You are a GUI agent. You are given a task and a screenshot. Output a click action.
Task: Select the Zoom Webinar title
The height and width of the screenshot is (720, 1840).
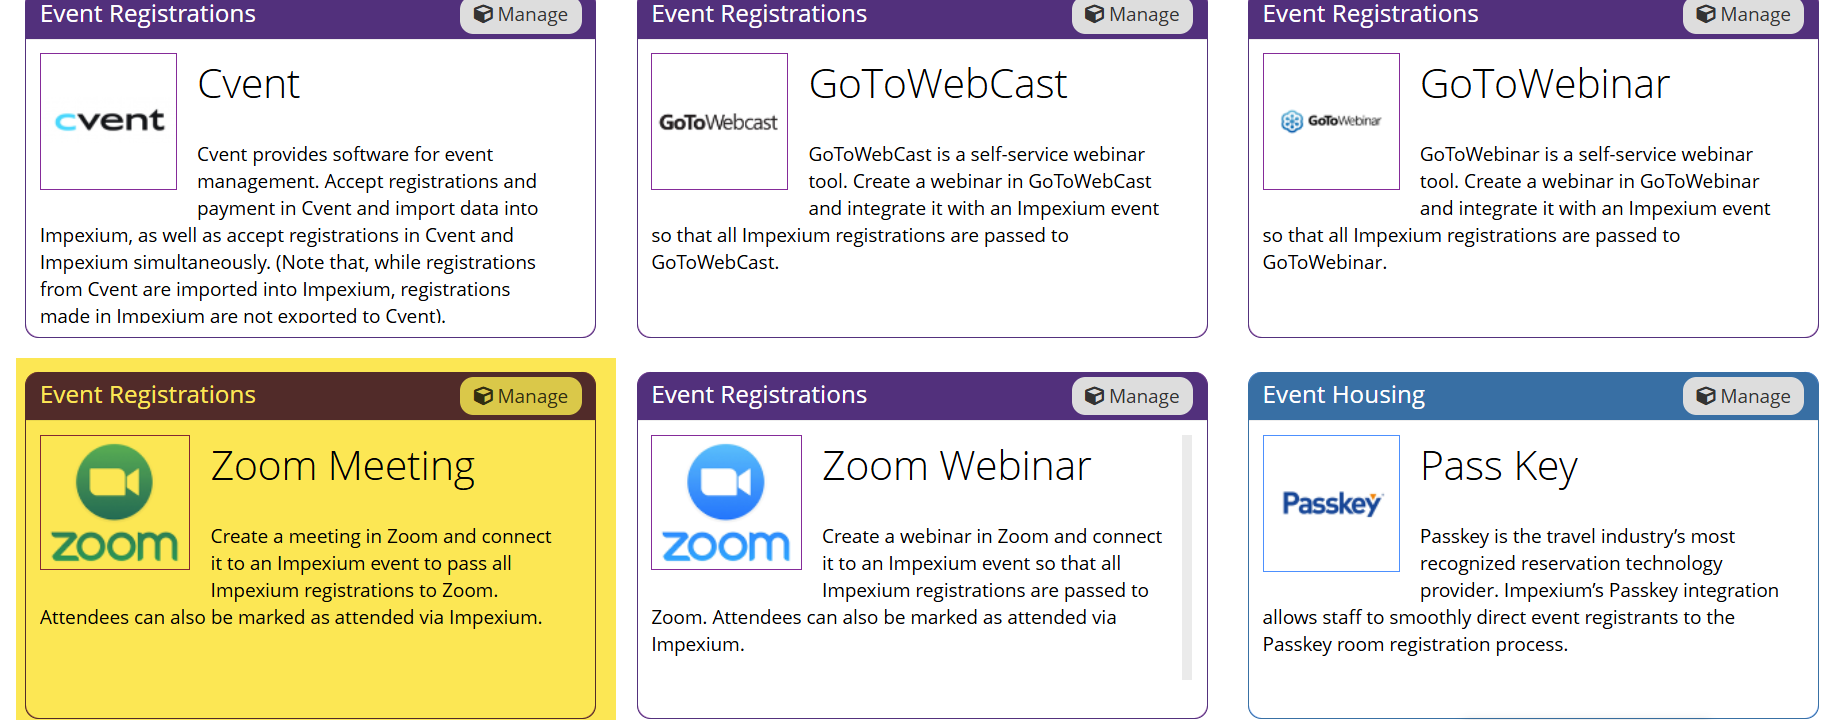pos(956,466)
